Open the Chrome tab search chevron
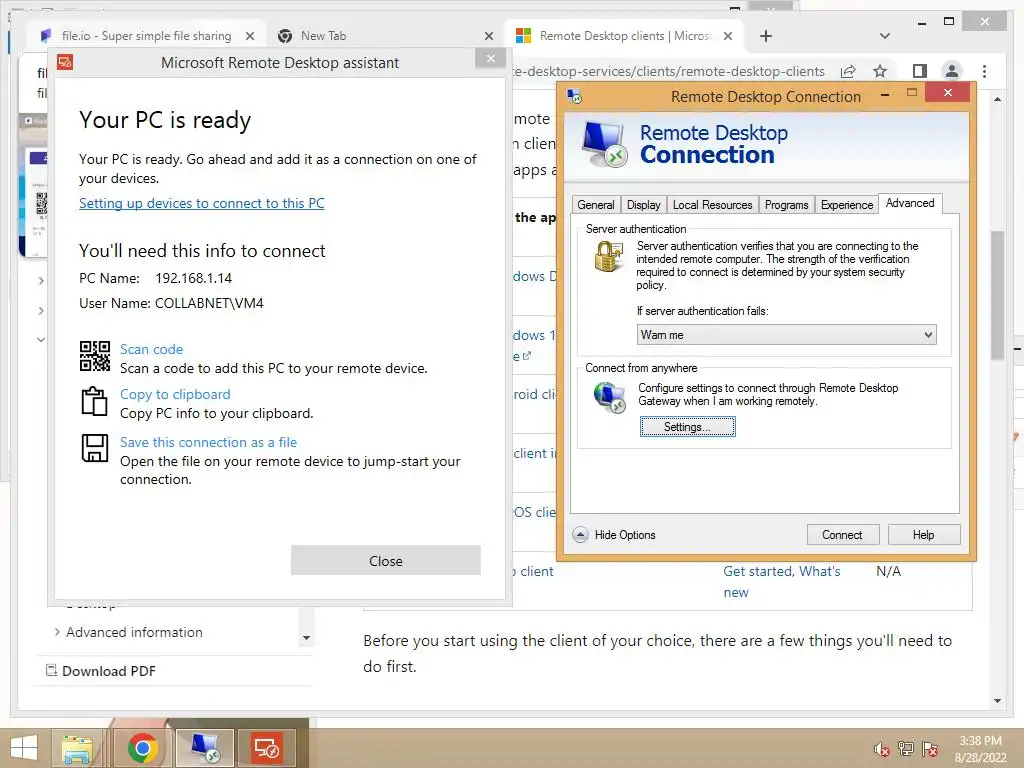Viewport: 1024px width, 768px height. click(884, 36)
